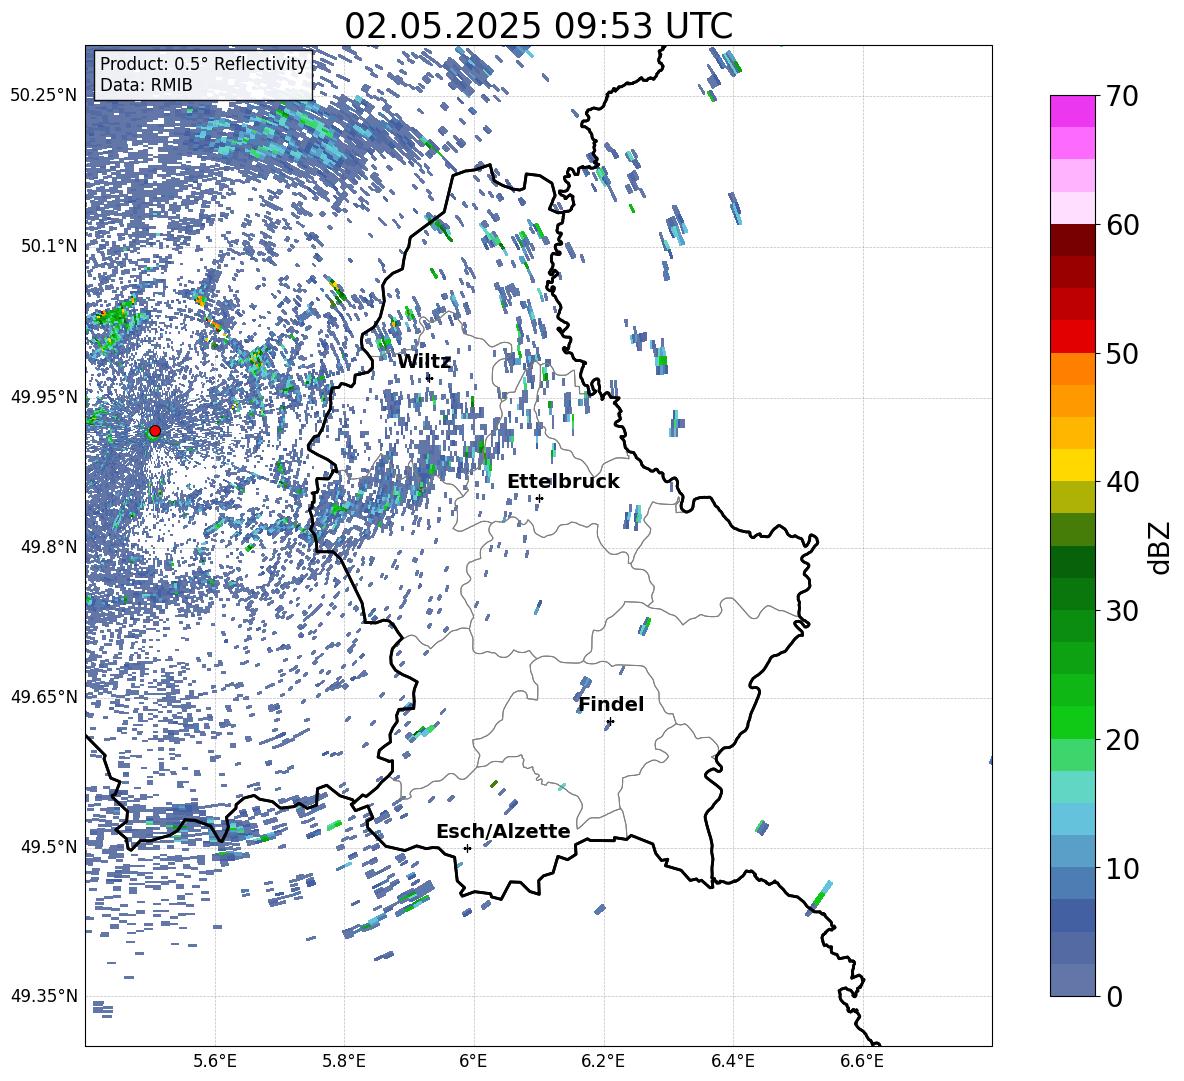1184x1081 pixels.
Task: Click the dark maroon colorbar swatch below 60
Action: click(x=1072, y=239)
